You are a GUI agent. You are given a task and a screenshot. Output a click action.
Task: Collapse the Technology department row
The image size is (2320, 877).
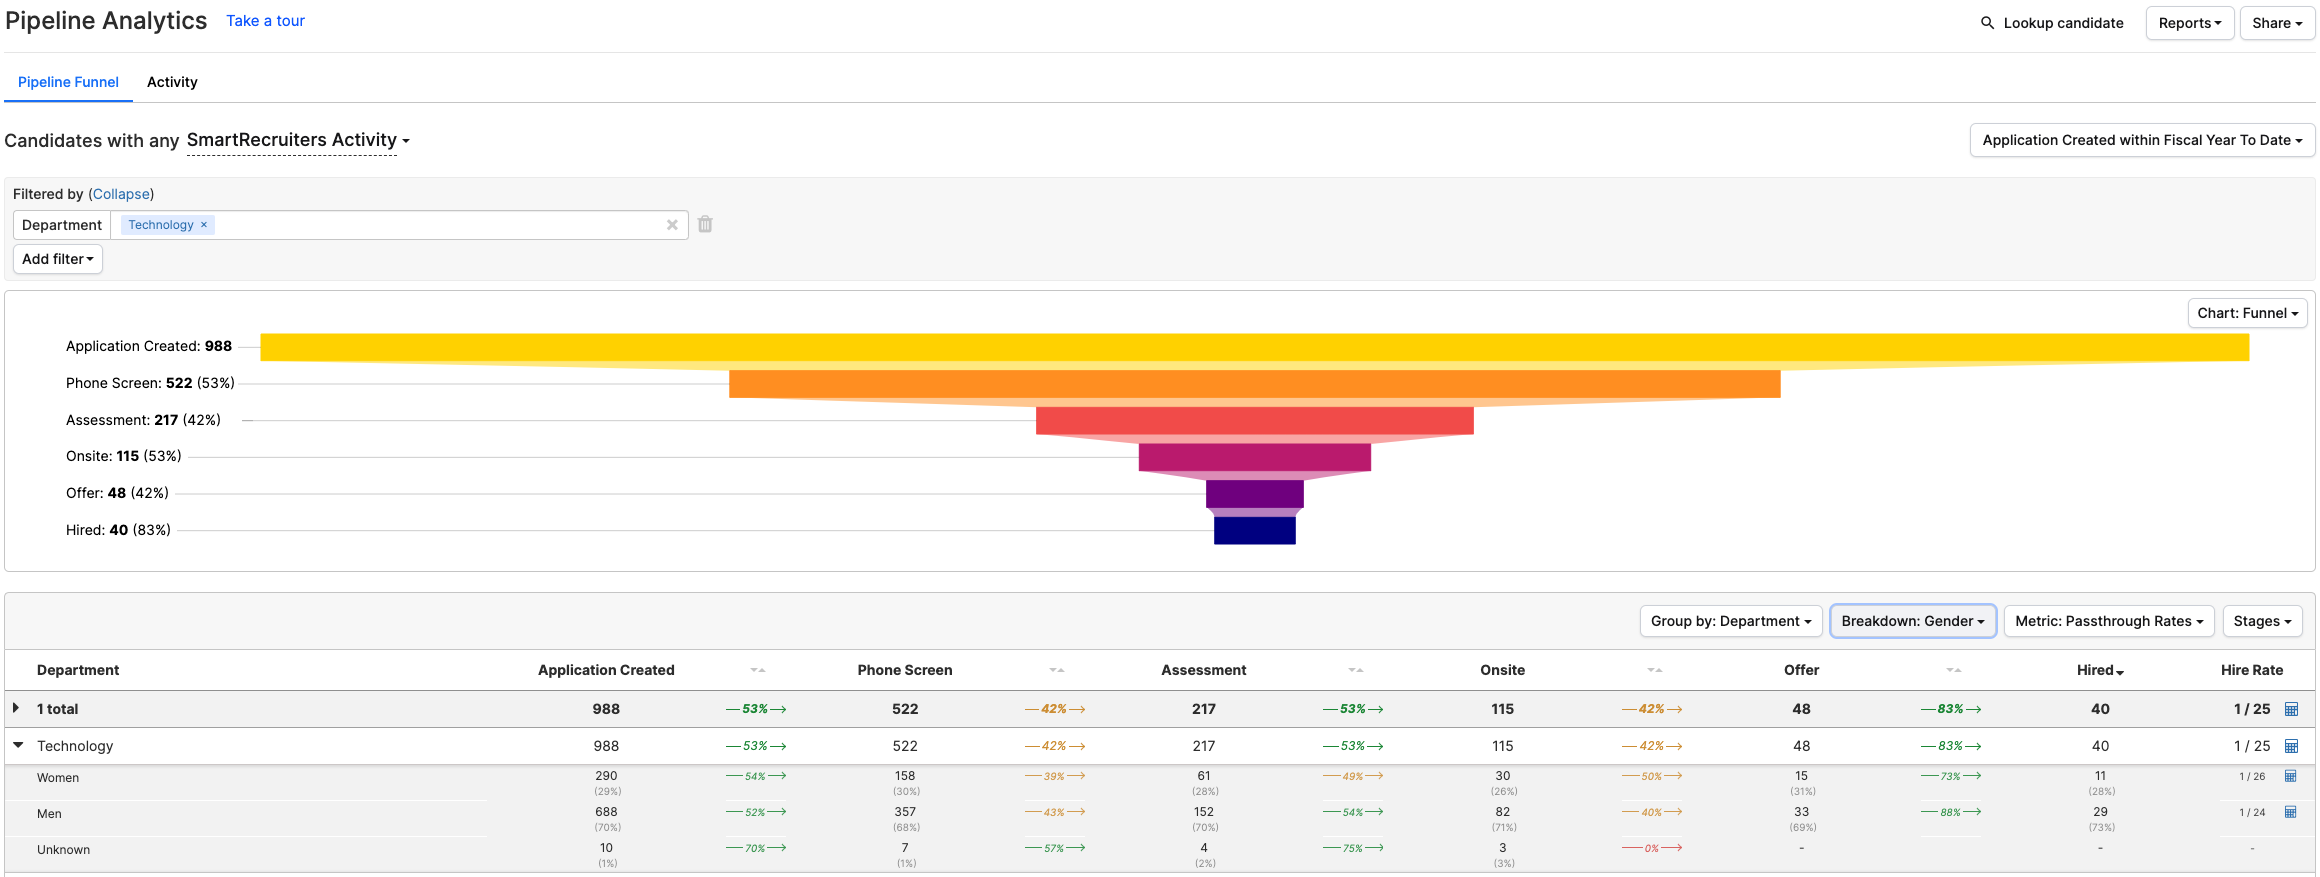tap(18, 745)
